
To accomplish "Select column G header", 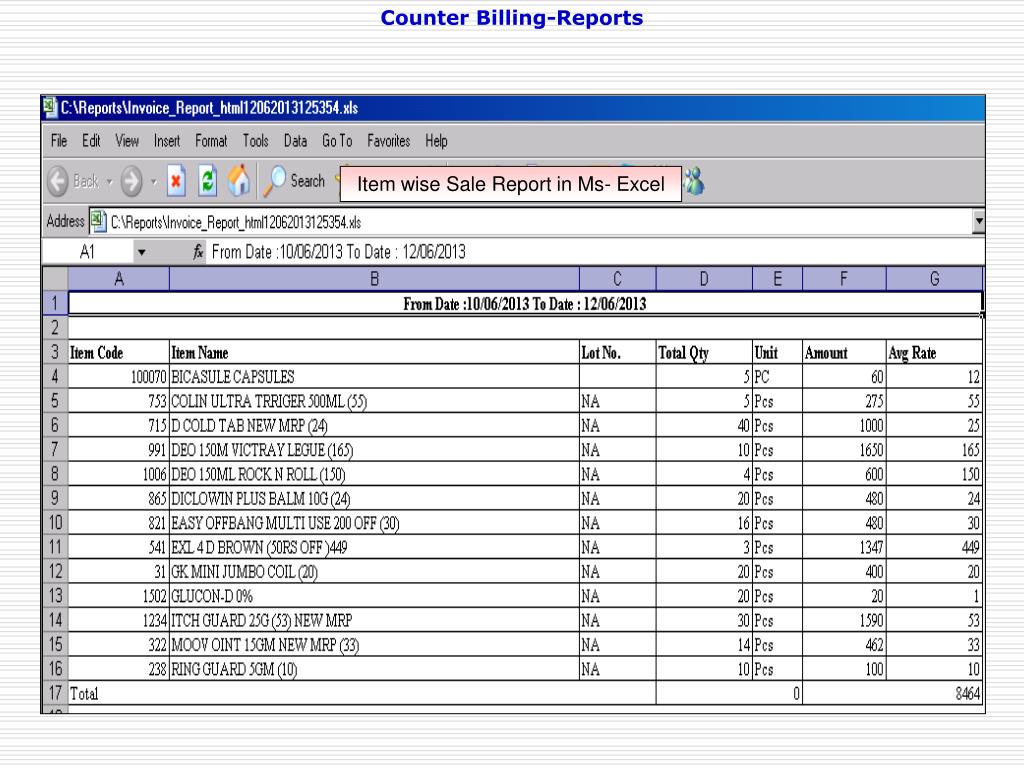I will click(x=935, y=279).
